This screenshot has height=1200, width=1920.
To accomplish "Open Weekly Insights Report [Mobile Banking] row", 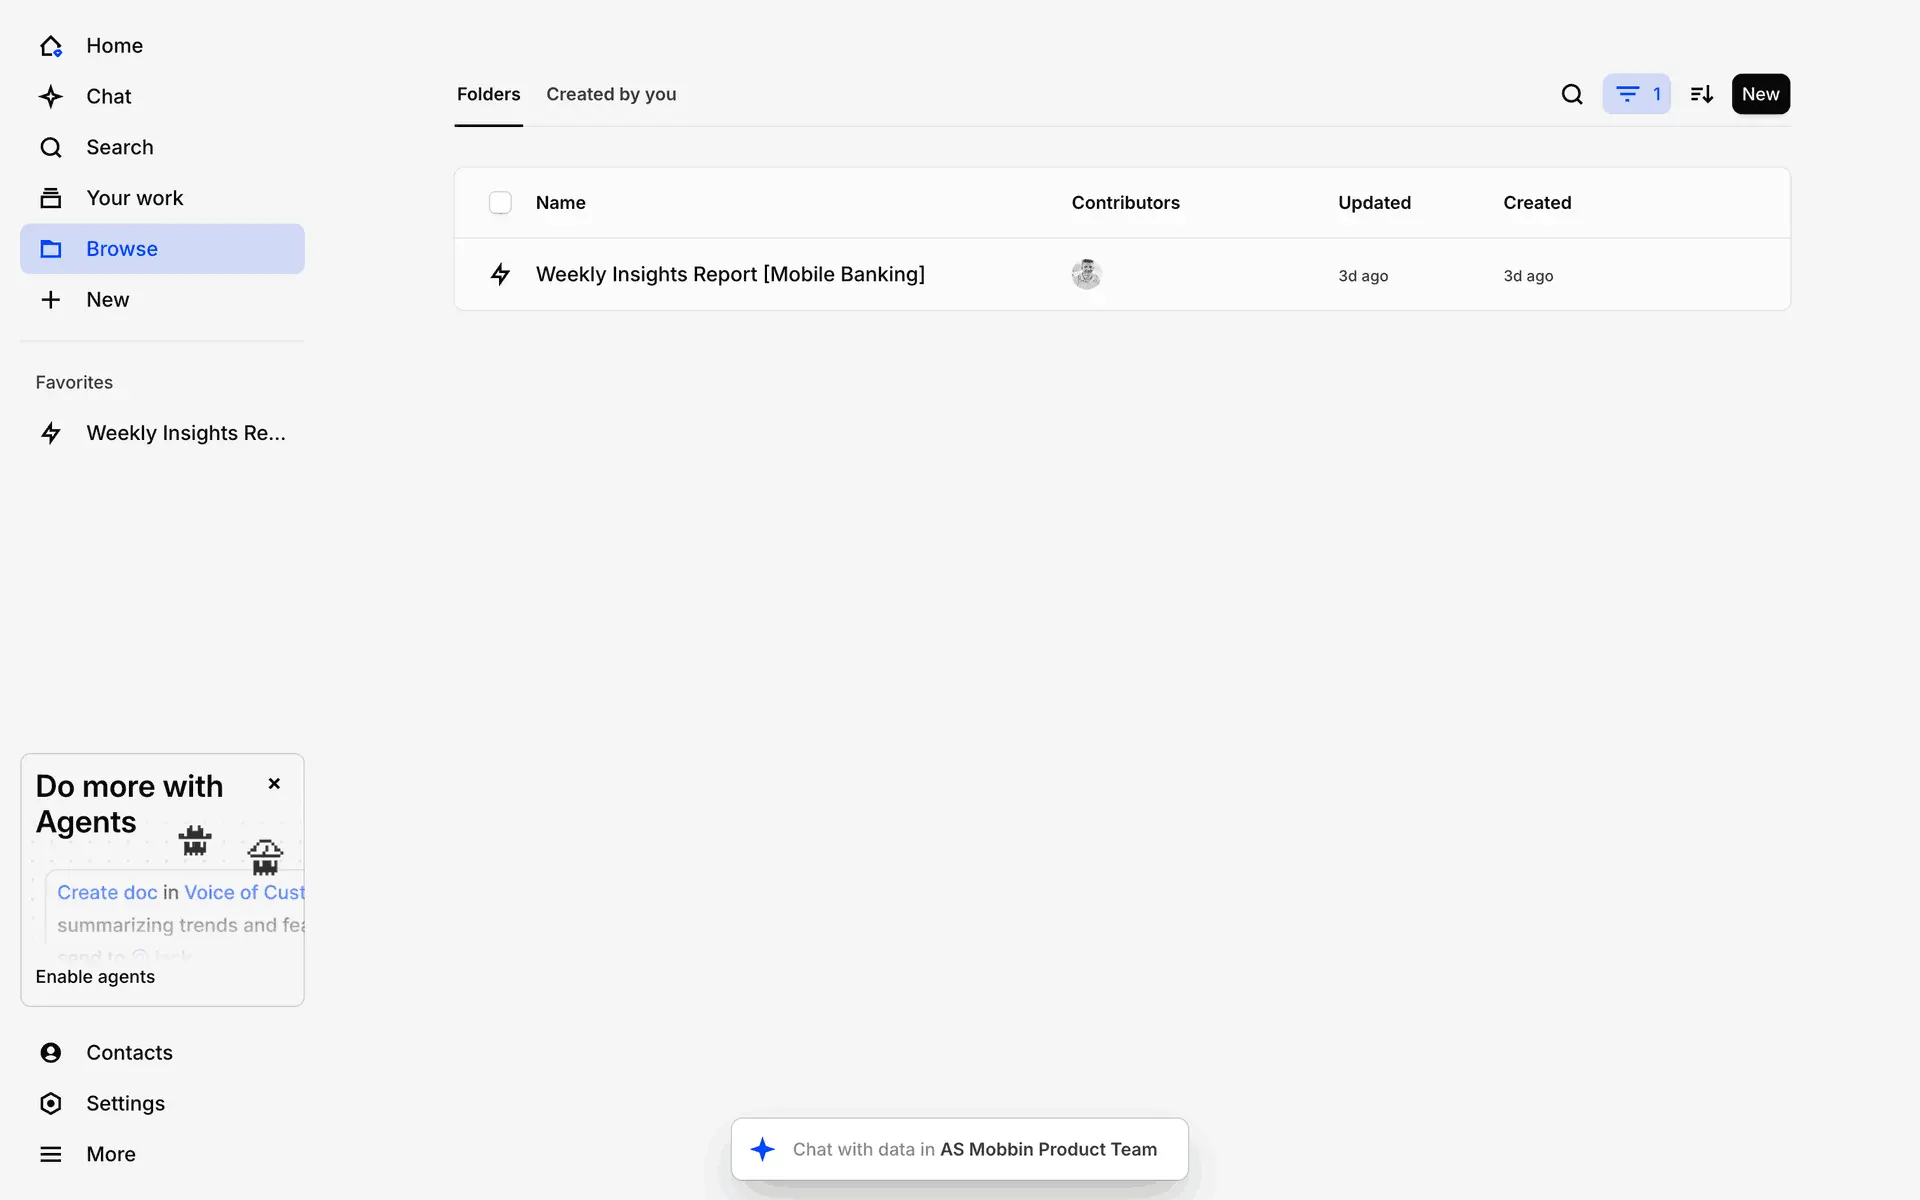I will click(730, 274).
